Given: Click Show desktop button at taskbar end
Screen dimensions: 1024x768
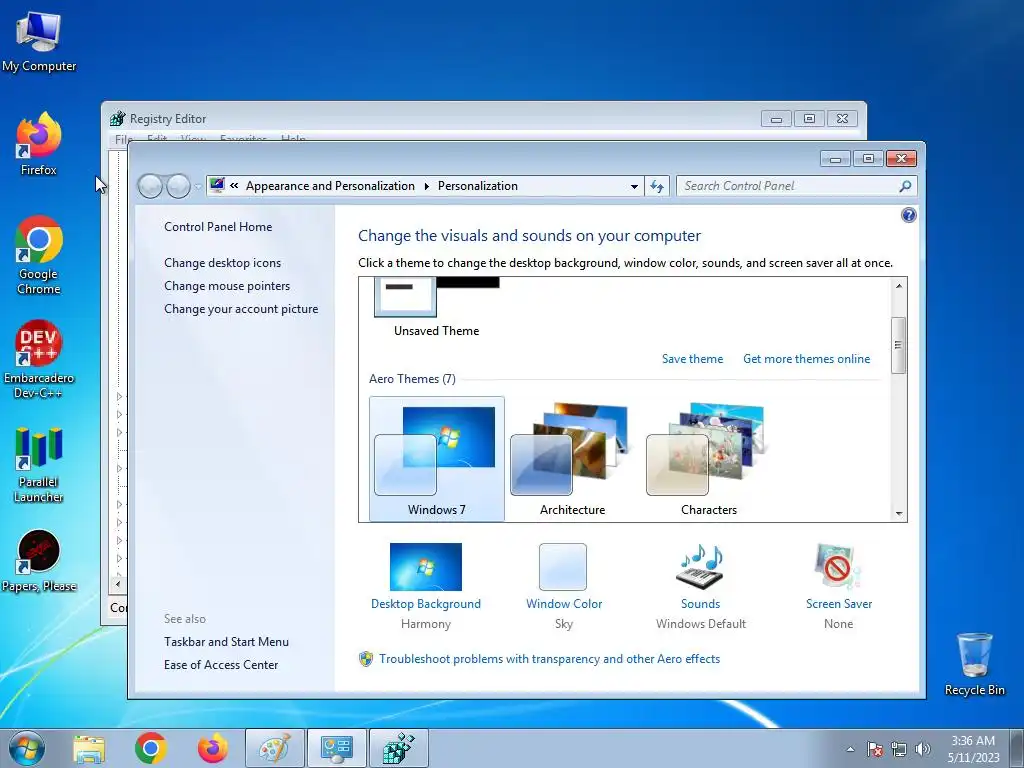Looking at the screenshot, I should pos(1018,748).
